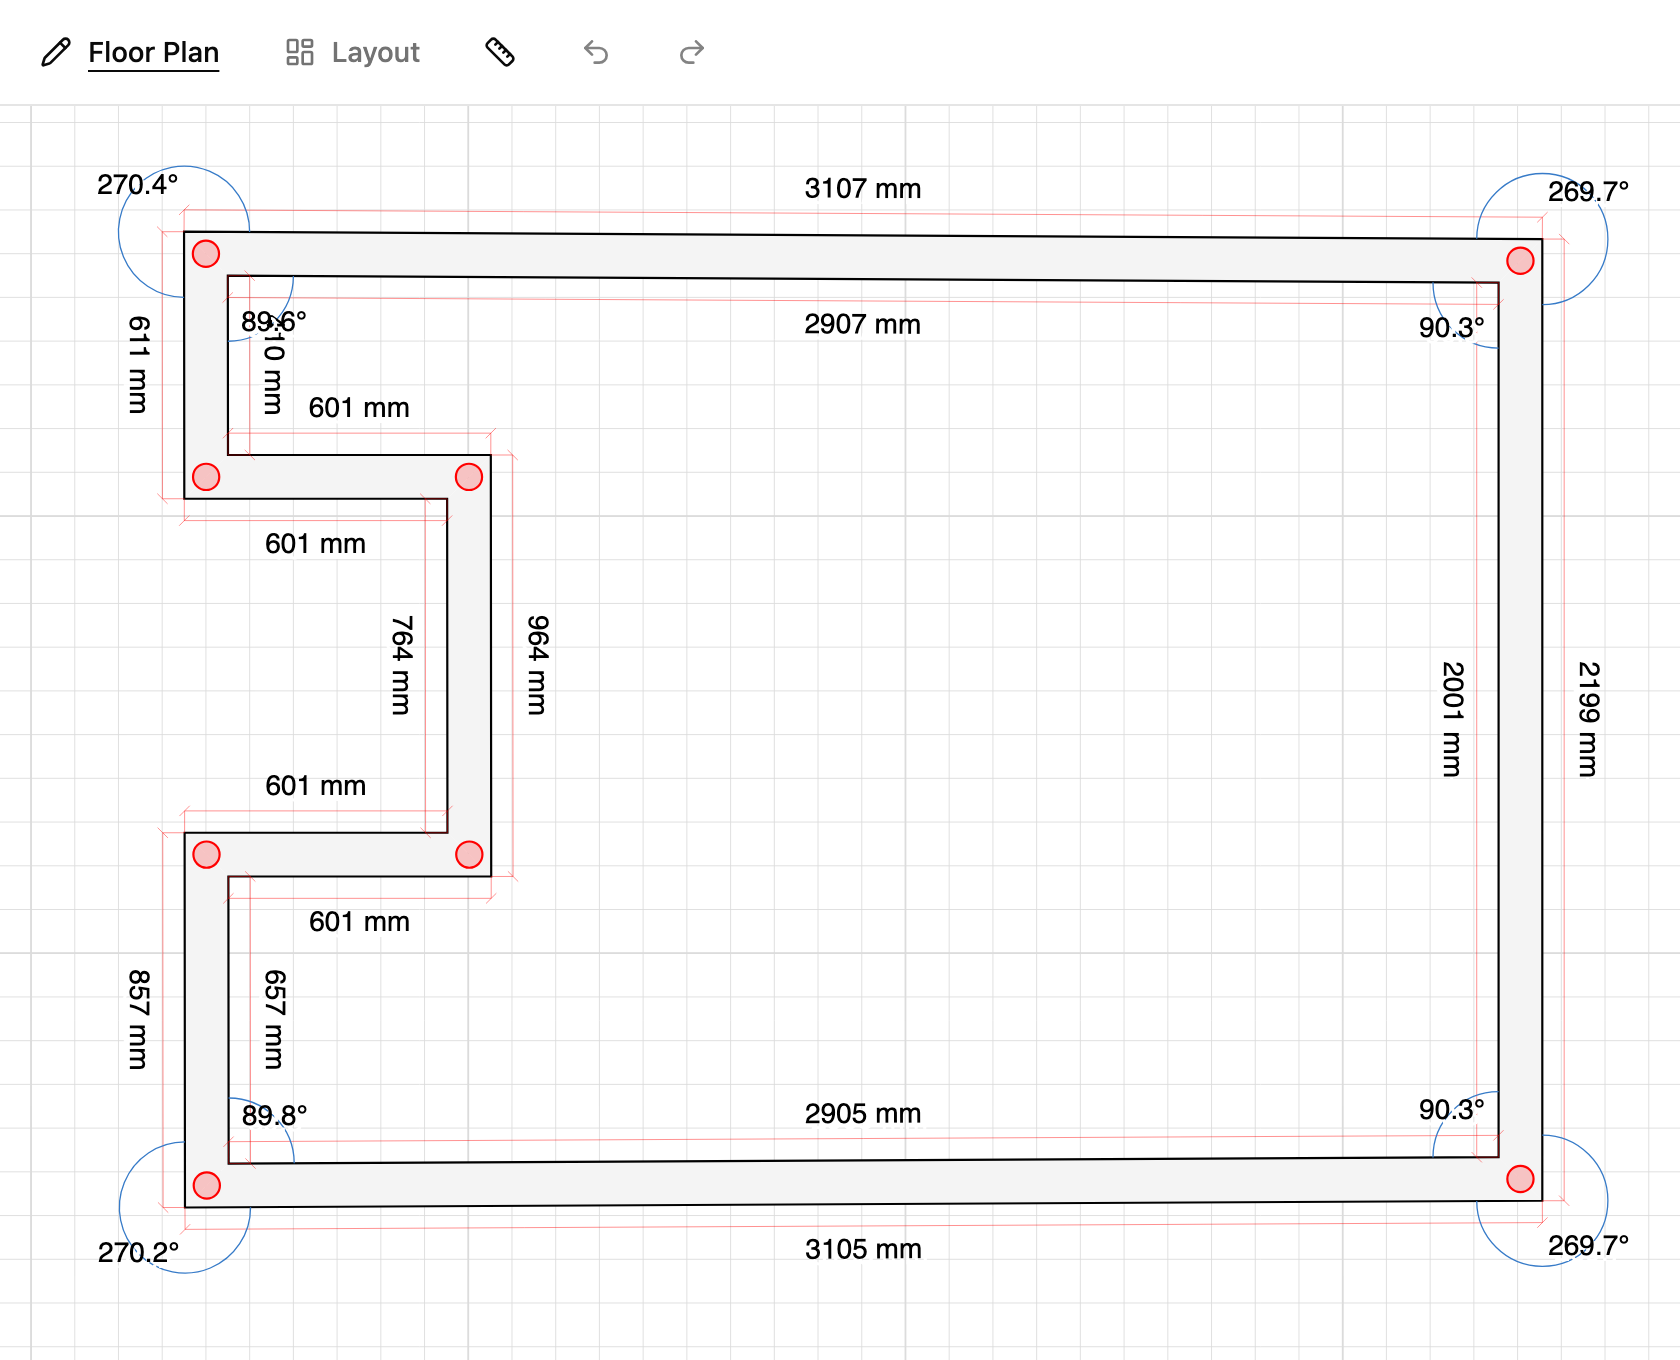Switch to the Layout tab

(x=375, y=52)
